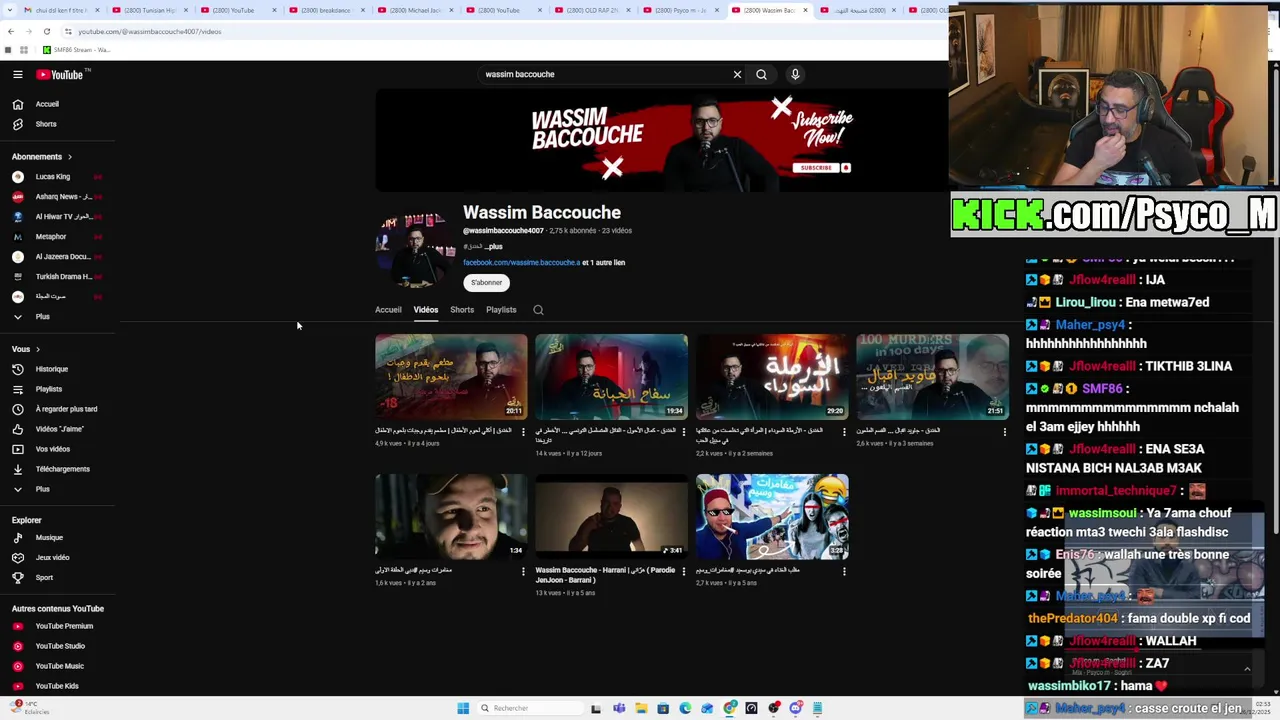Expand channel description "...plus"
This screenshot has width=1280, height=720.
[494, 246]
